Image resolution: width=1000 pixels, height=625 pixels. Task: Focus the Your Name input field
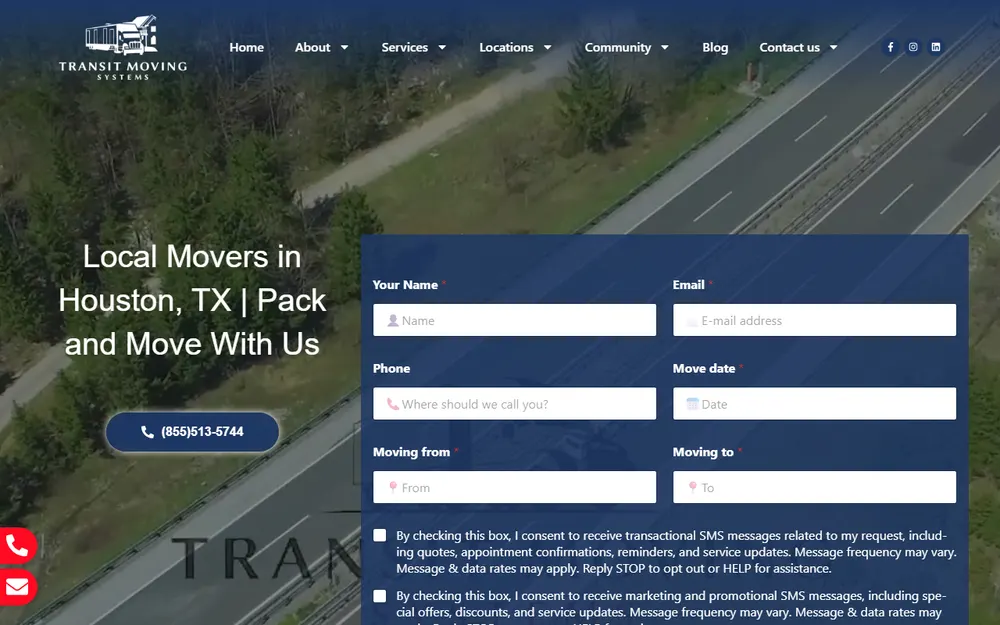click(515, 320)
